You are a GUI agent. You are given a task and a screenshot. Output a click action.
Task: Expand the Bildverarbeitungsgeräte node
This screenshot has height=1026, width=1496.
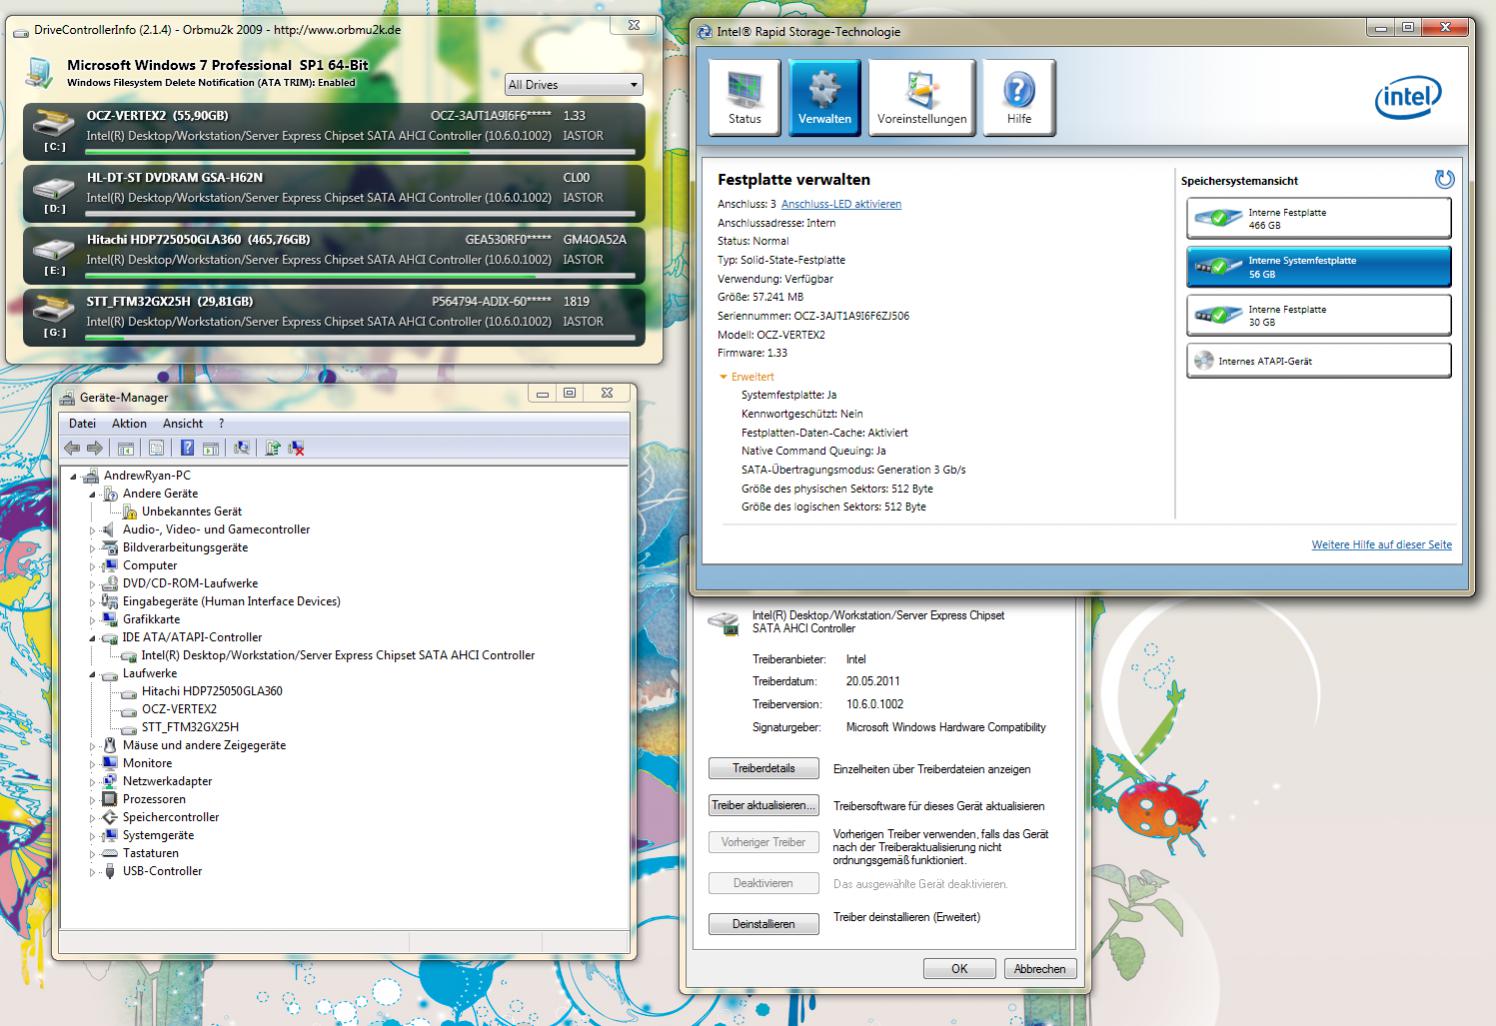93,548
